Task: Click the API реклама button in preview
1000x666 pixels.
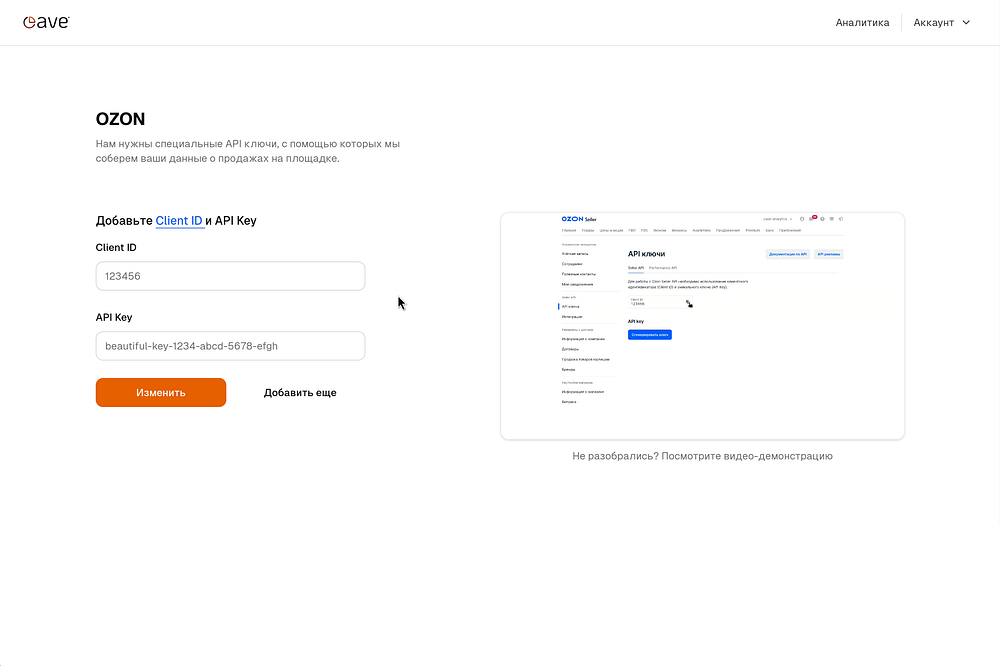Action: [829, 254]
